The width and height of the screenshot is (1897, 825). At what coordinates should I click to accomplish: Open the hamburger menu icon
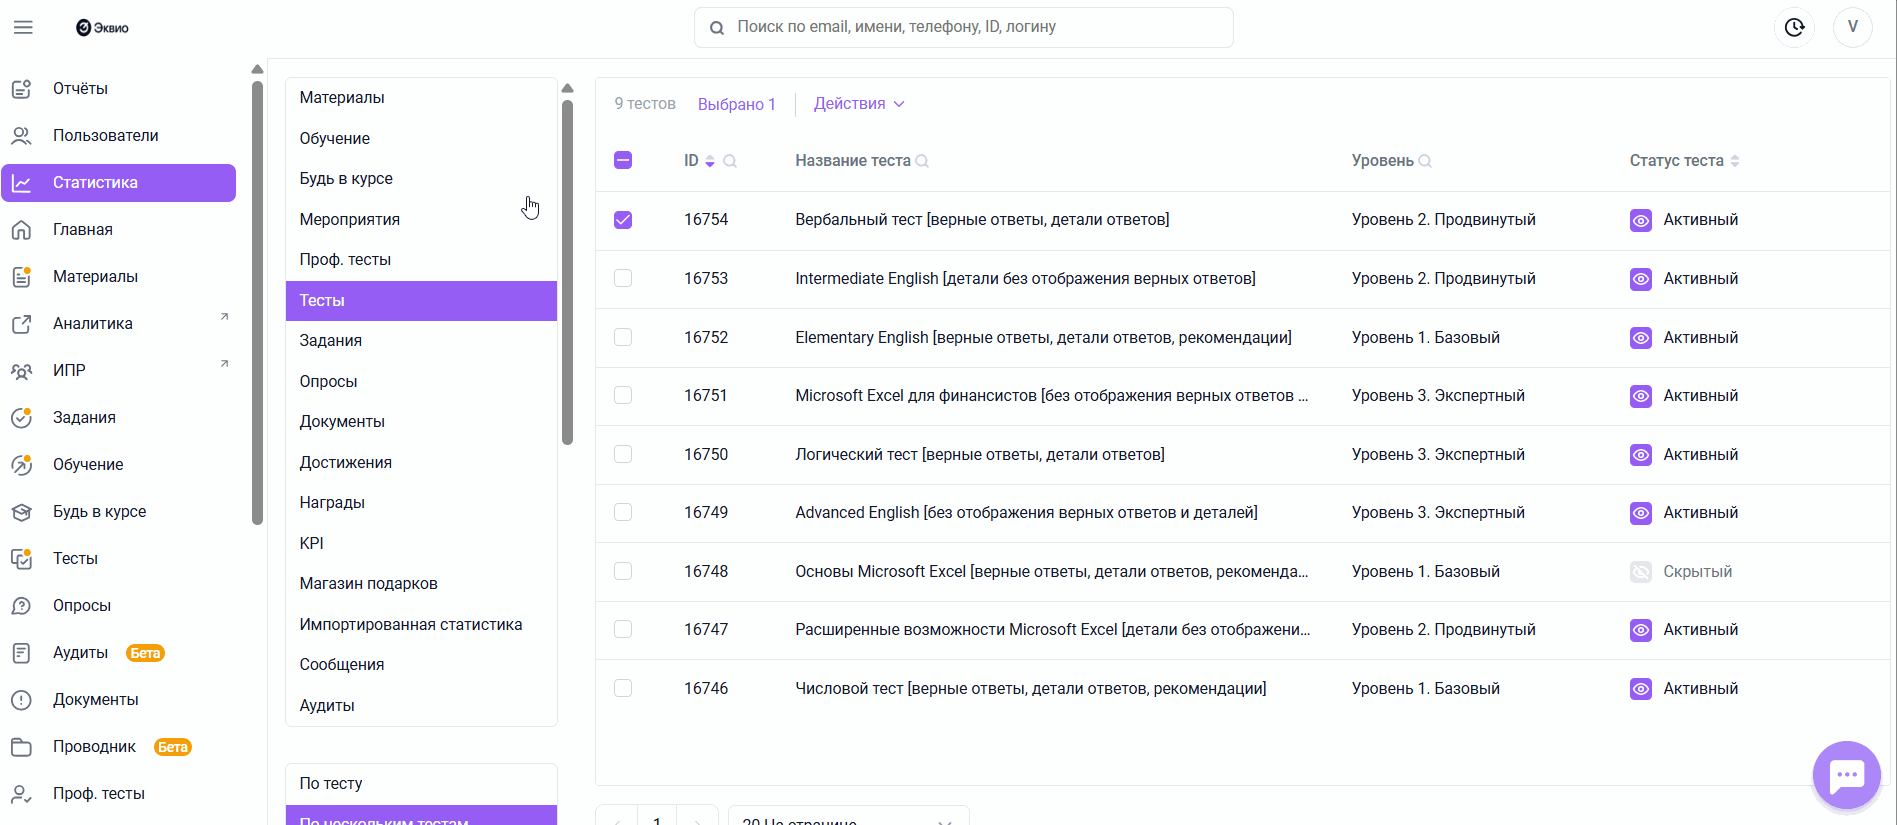pos(23,27)
